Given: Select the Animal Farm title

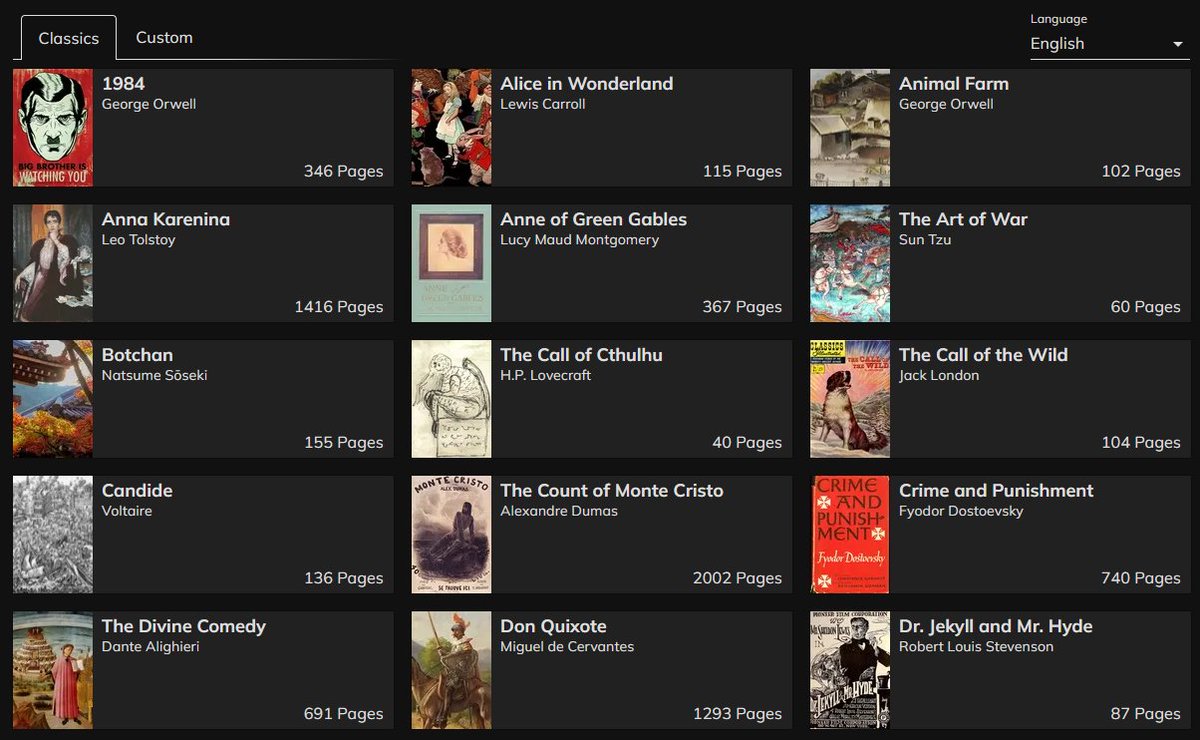Looking at the screenshot, I should (x=954, y=84).
